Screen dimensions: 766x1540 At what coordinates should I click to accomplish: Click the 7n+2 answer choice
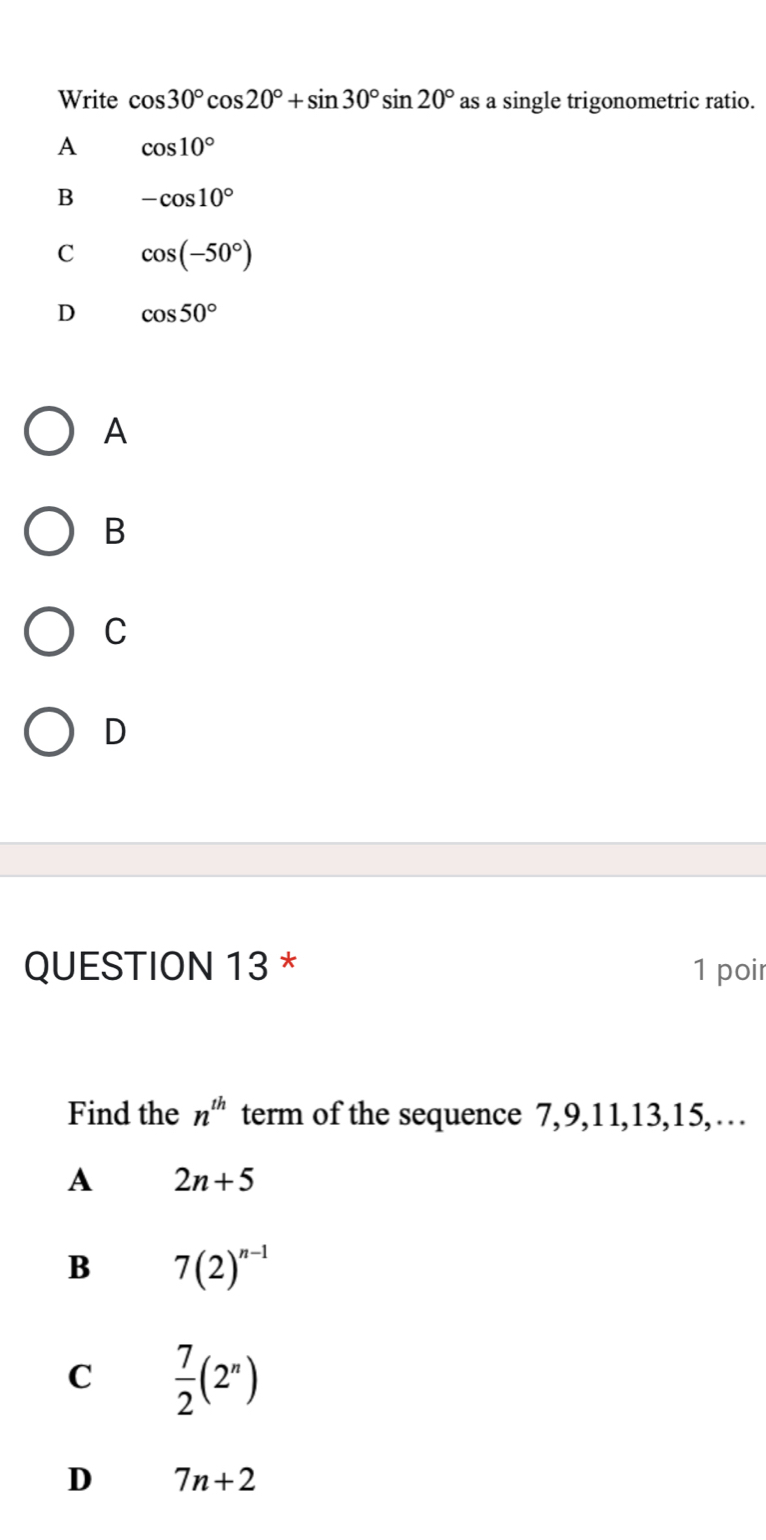(214, 1479)
